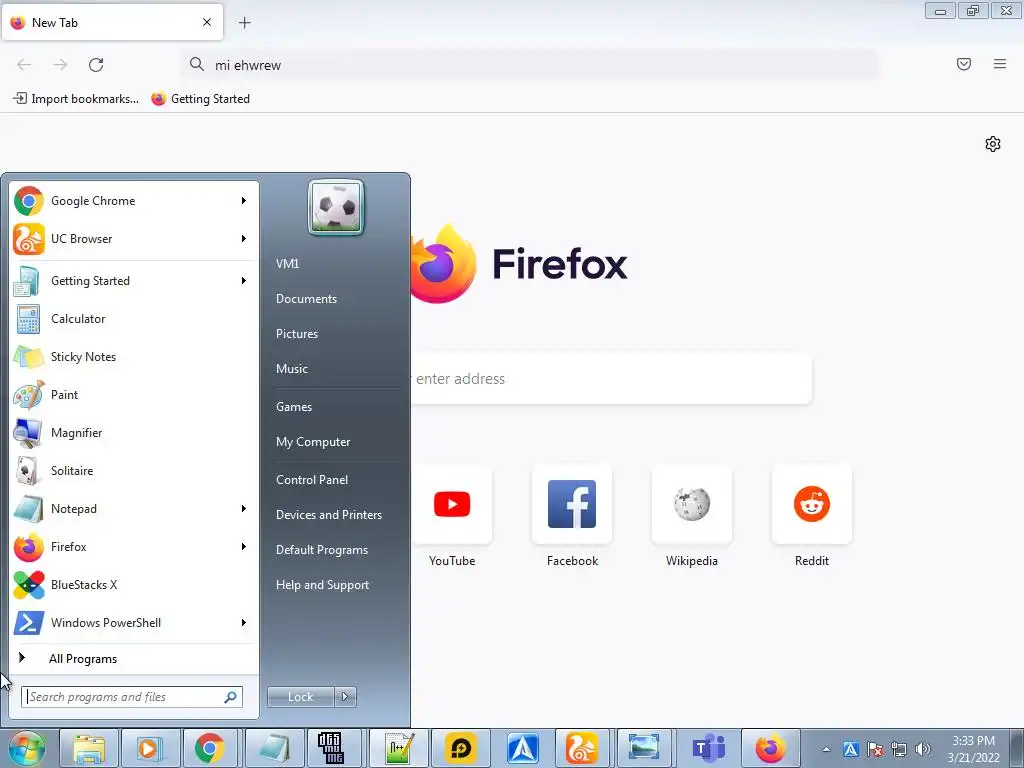The width and height of the screenshot is (1024, 768).
Task: Click the new tab page search field
Action: click(611, 379)
